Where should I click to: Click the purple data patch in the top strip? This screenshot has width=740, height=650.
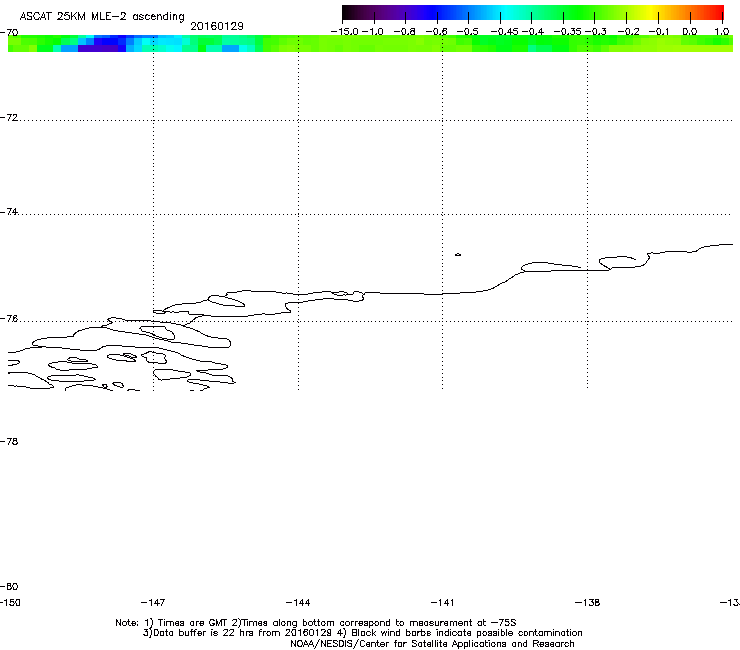pos(99,48)
